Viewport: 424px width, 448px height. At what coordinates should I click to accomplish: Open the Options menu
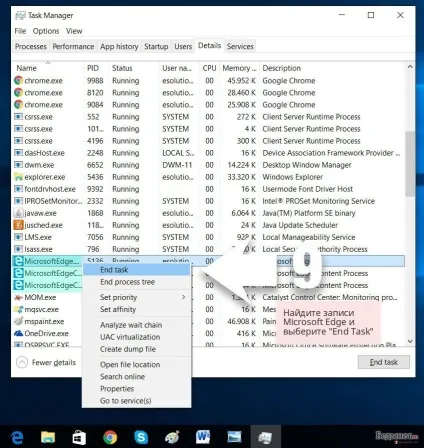(46, 31)
